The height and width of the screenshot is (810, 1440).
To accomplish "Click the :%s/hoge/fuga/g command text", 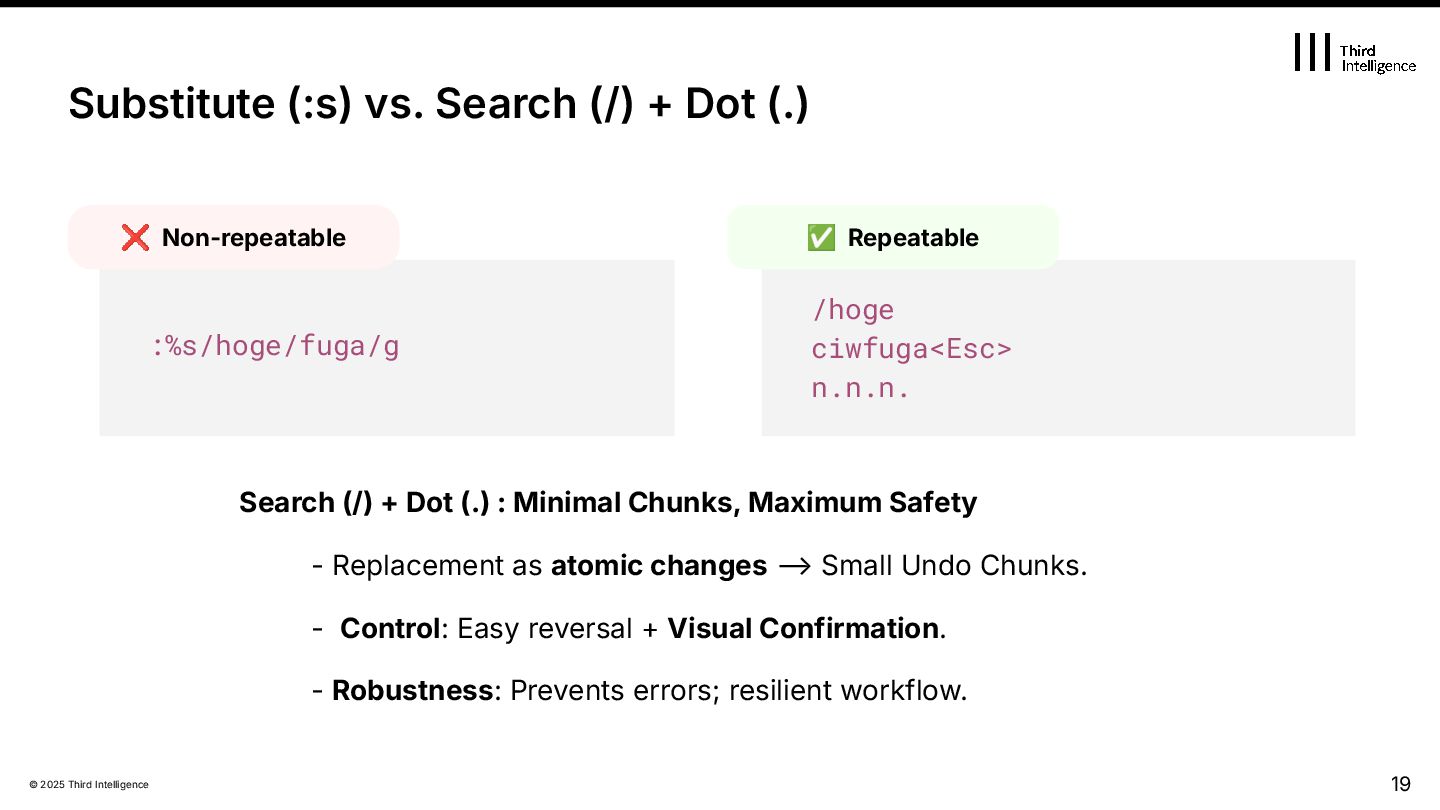I will coord(275,347).
